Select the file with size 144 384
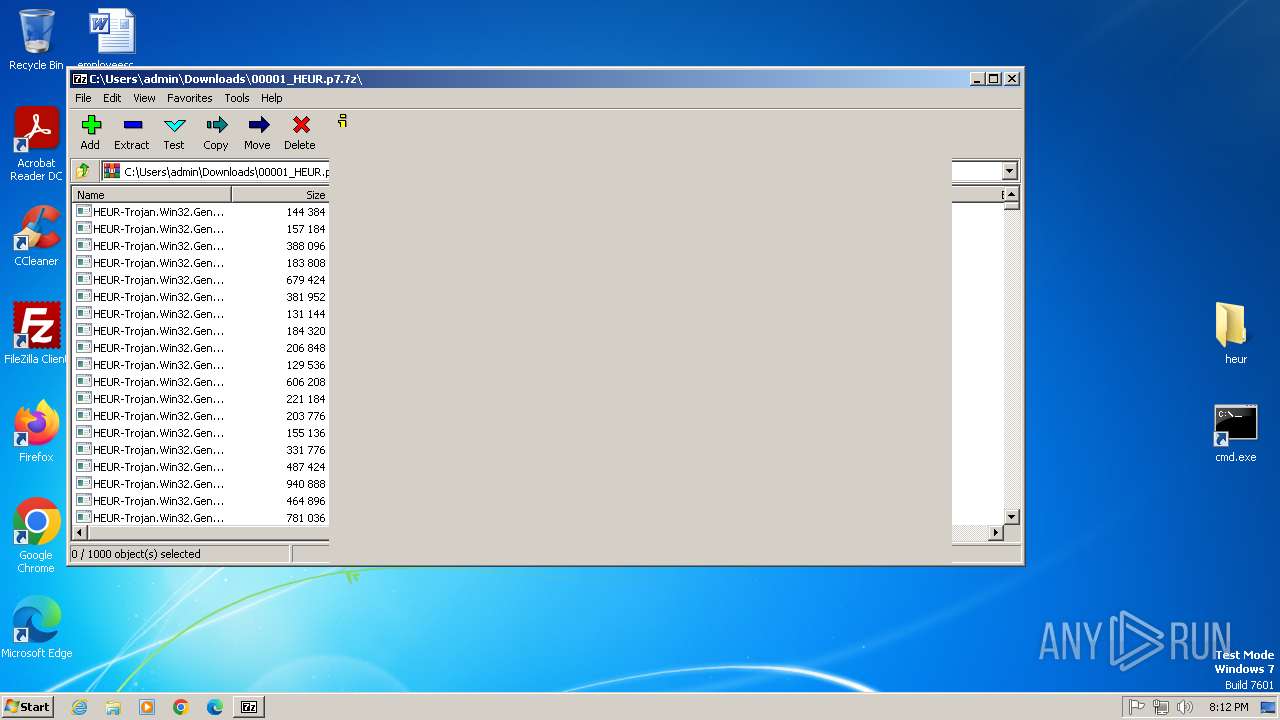The image size is (1280, 720). pyautogui.click(x=200, y=212)
